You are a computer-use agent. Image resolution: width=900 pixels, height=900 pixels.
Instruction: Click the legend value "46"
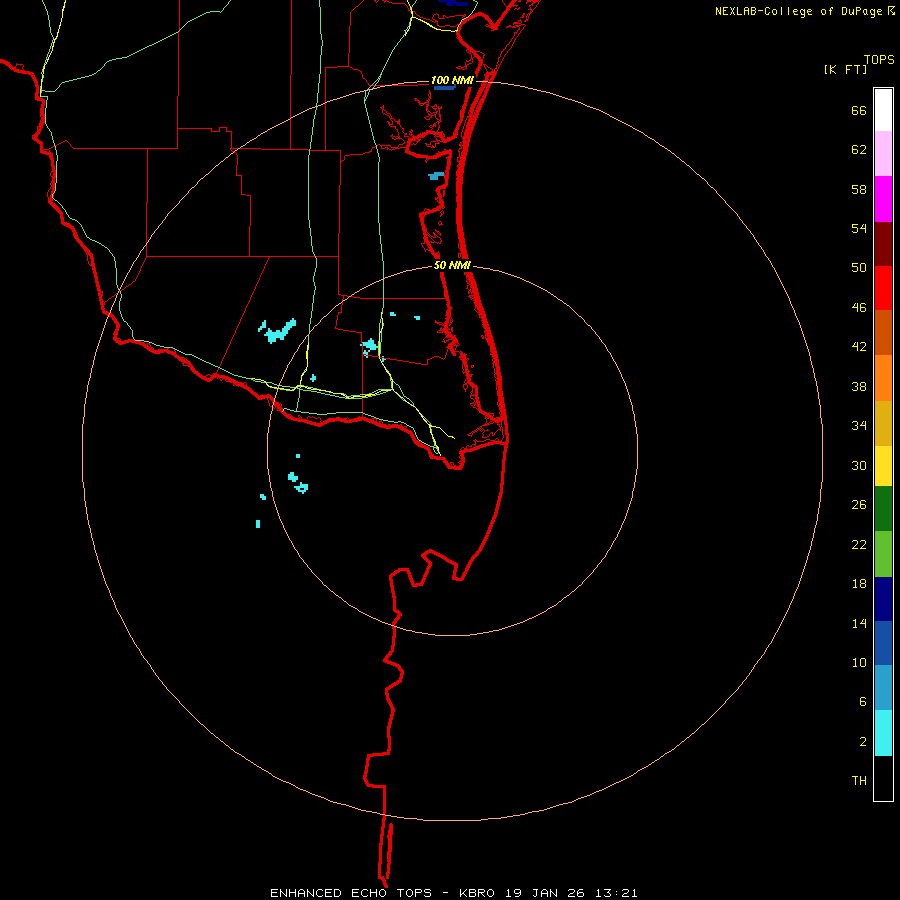tap(859, 308)
